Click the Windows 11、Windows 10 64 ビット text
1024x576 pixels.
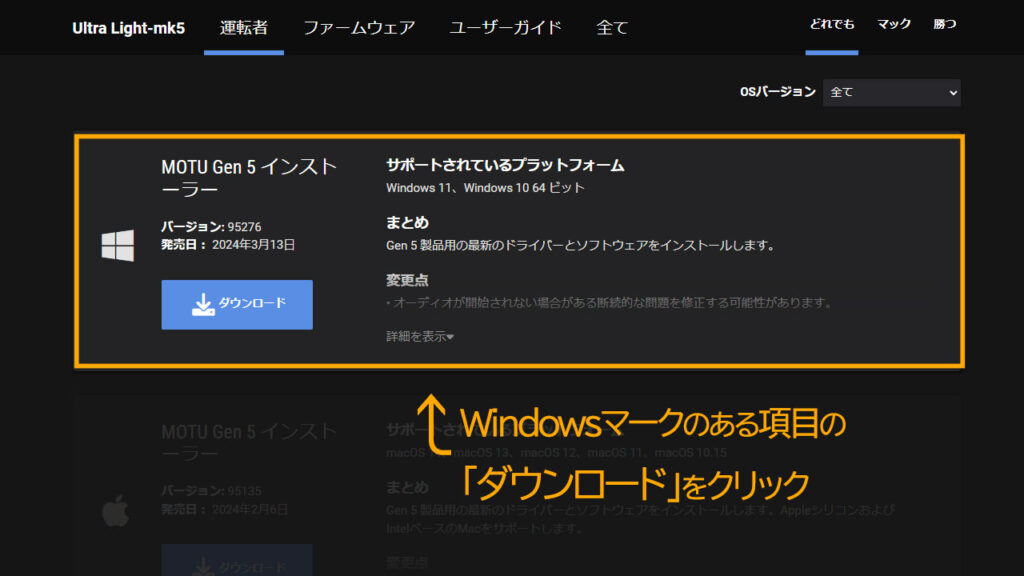click(x=485, y=188)
